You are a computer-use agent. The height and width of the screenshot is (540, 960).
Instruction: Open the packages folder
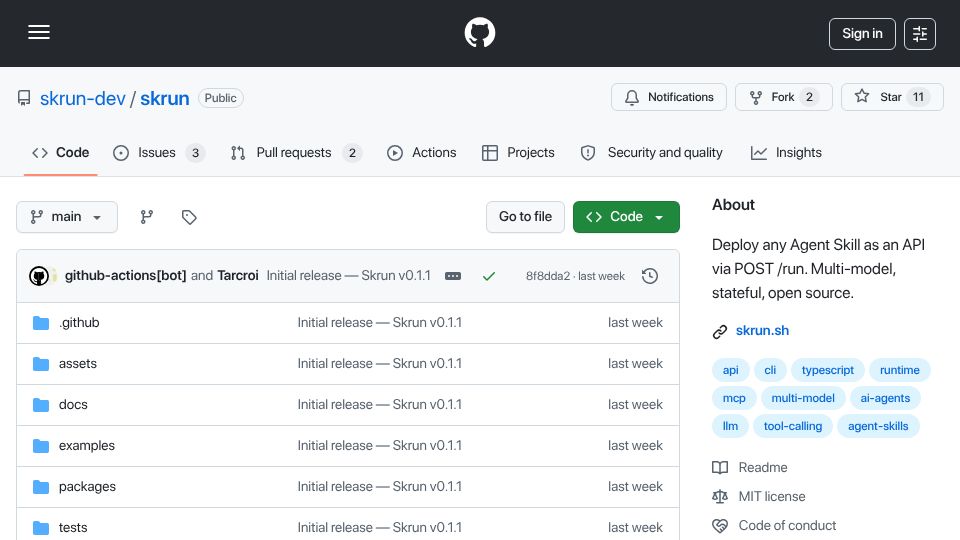[x=87, y=487]
